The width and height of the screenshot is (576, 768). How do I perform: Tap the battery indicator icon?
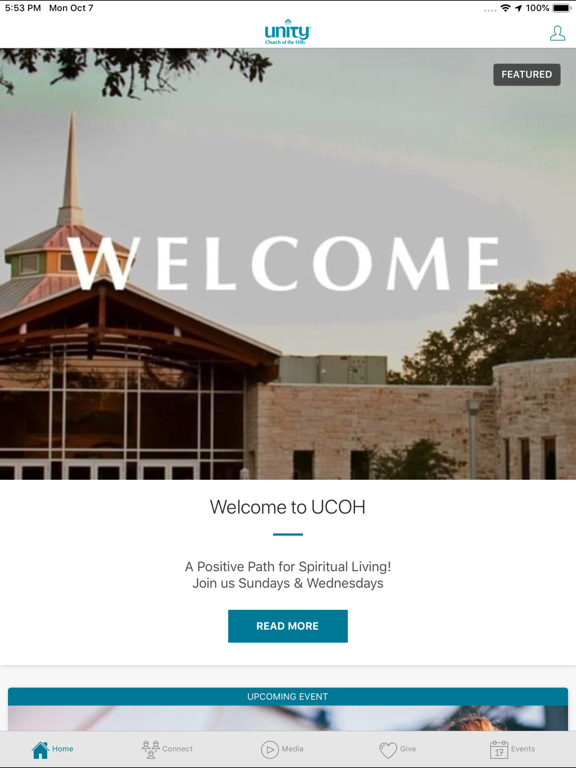pyautogui.click(x=561, y=8)
